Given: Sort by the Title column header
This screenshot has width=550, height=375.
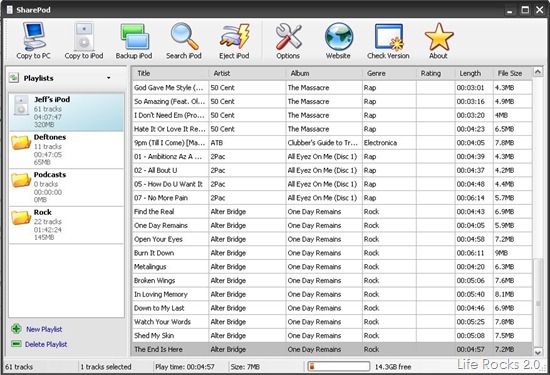Looking at the screenshot, I should (x=170, y=73).
